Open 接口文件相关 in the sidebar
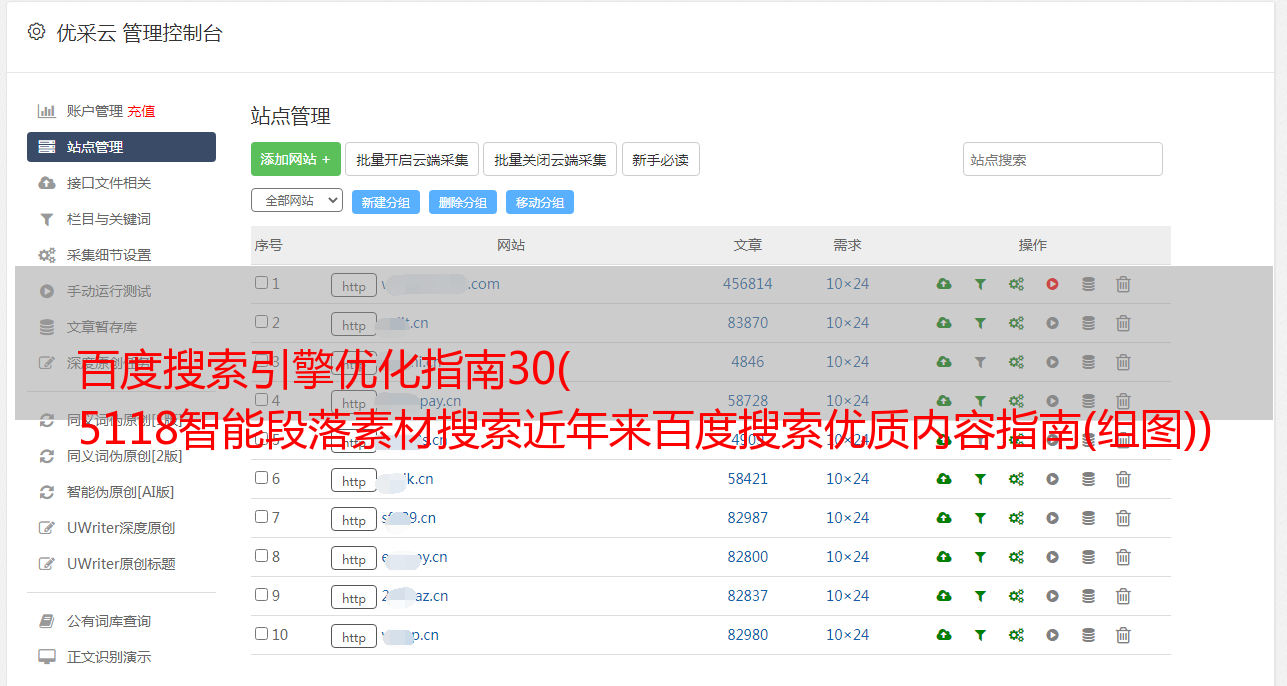 (x=109, y=183)
